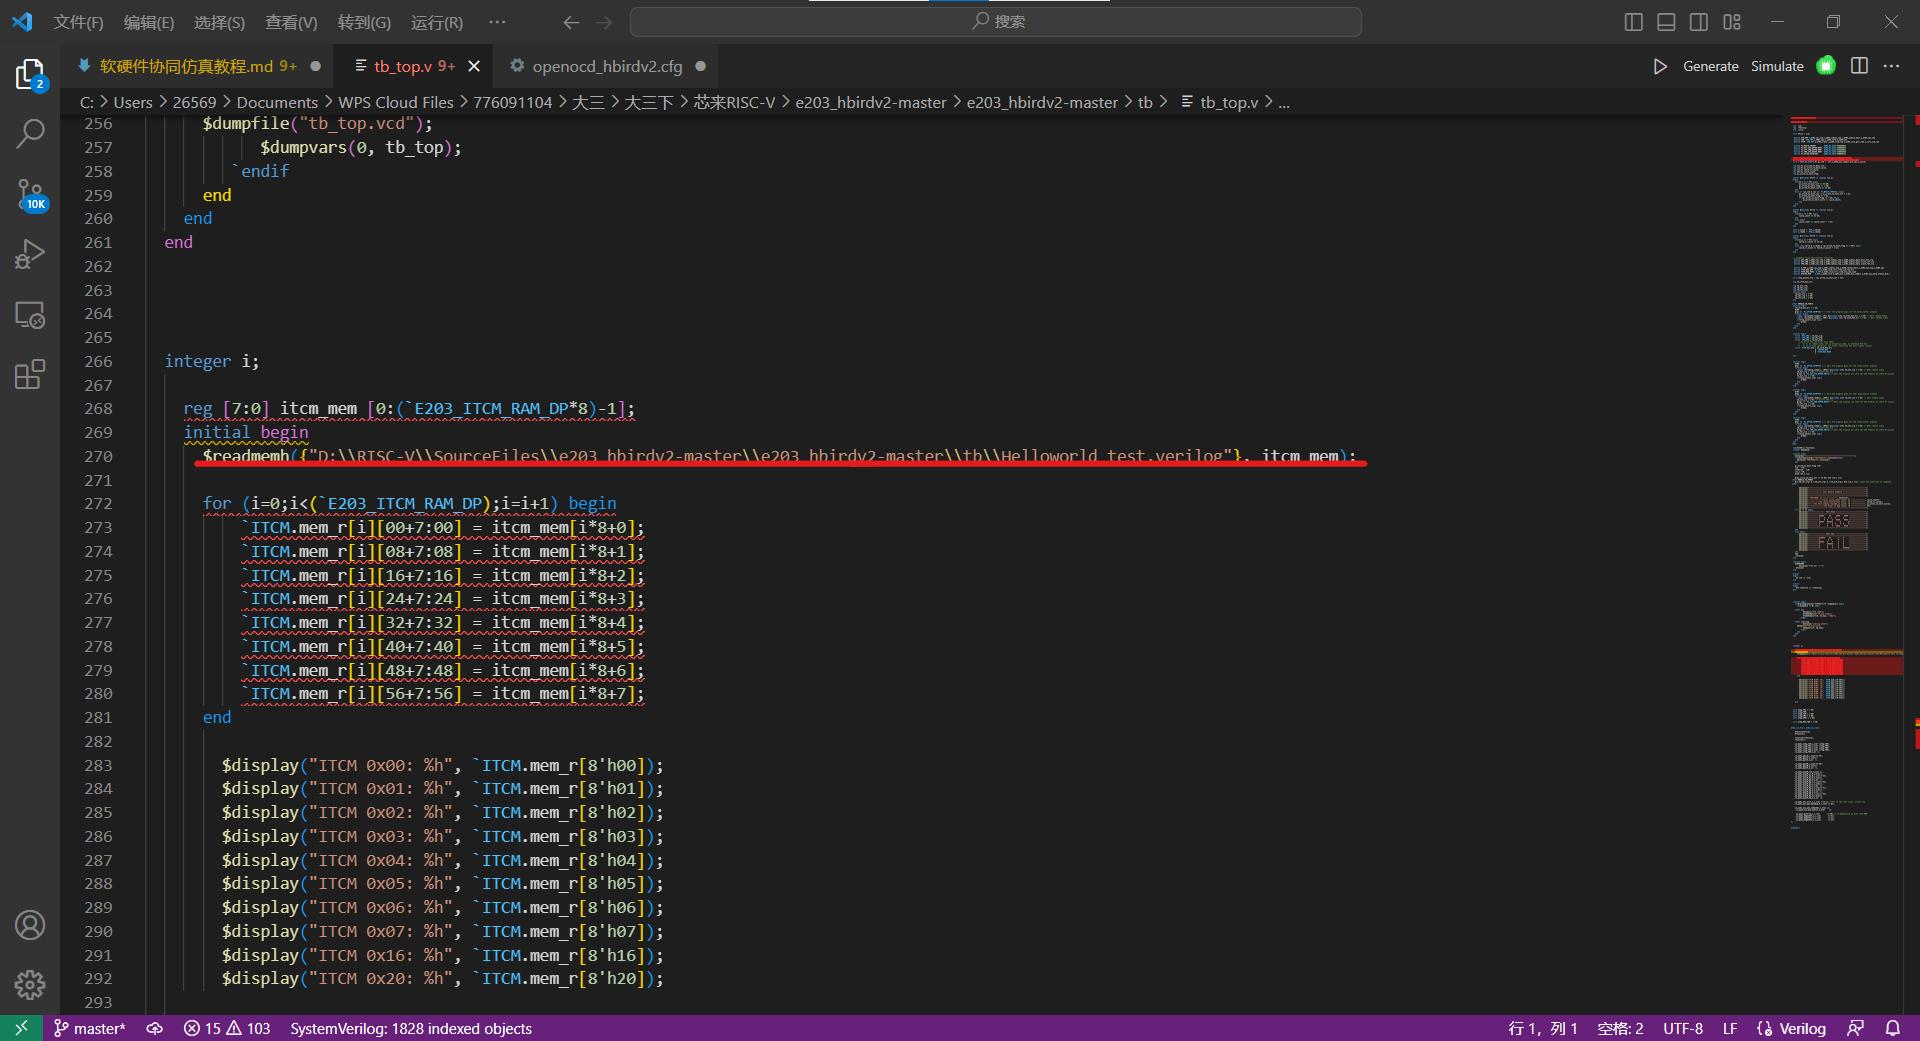Open the Explorer view in the activity bar
The height and width of the screenshot is (1041, 1920).
(x=30, y=75)
